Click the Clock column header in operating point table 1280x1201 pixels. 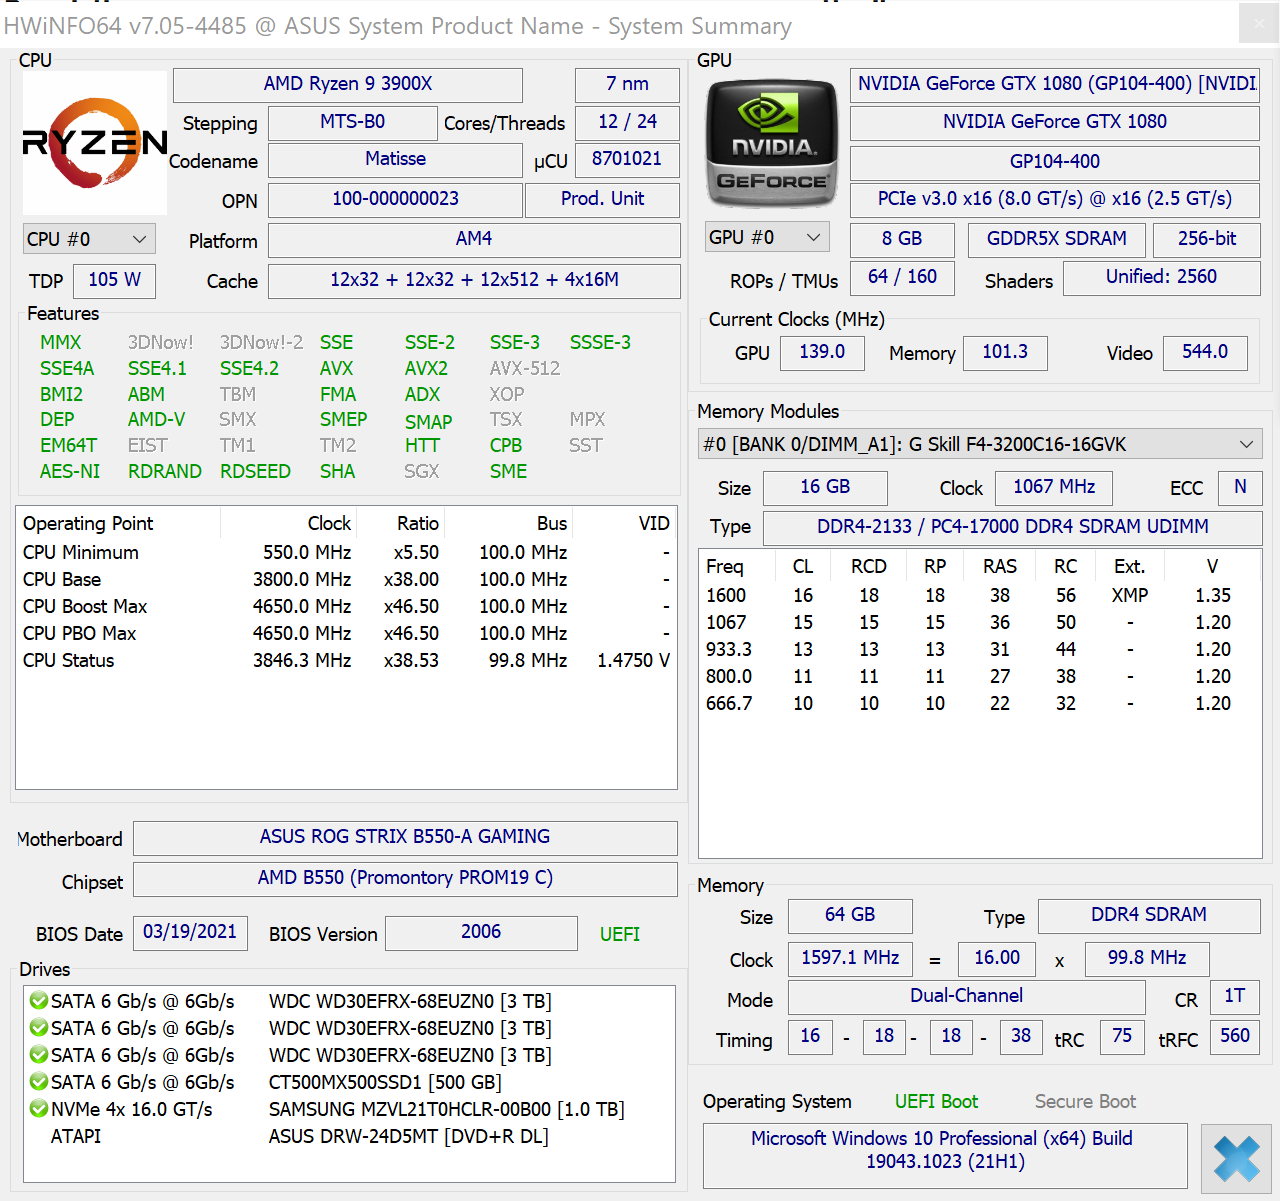(x=289, y=523)
